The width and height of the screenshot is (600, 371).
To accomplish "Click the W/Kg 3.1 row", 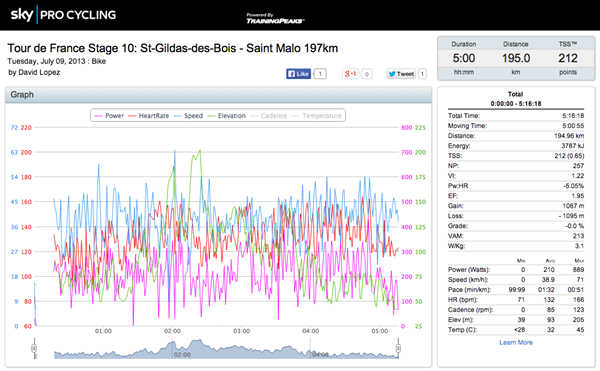I will pos(516,246).
